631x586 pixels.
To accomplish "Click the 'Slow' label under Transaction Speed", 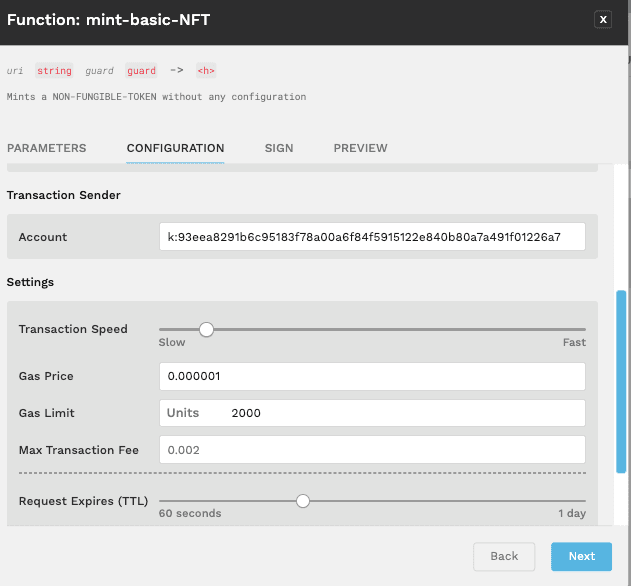I will coord(172,342).
